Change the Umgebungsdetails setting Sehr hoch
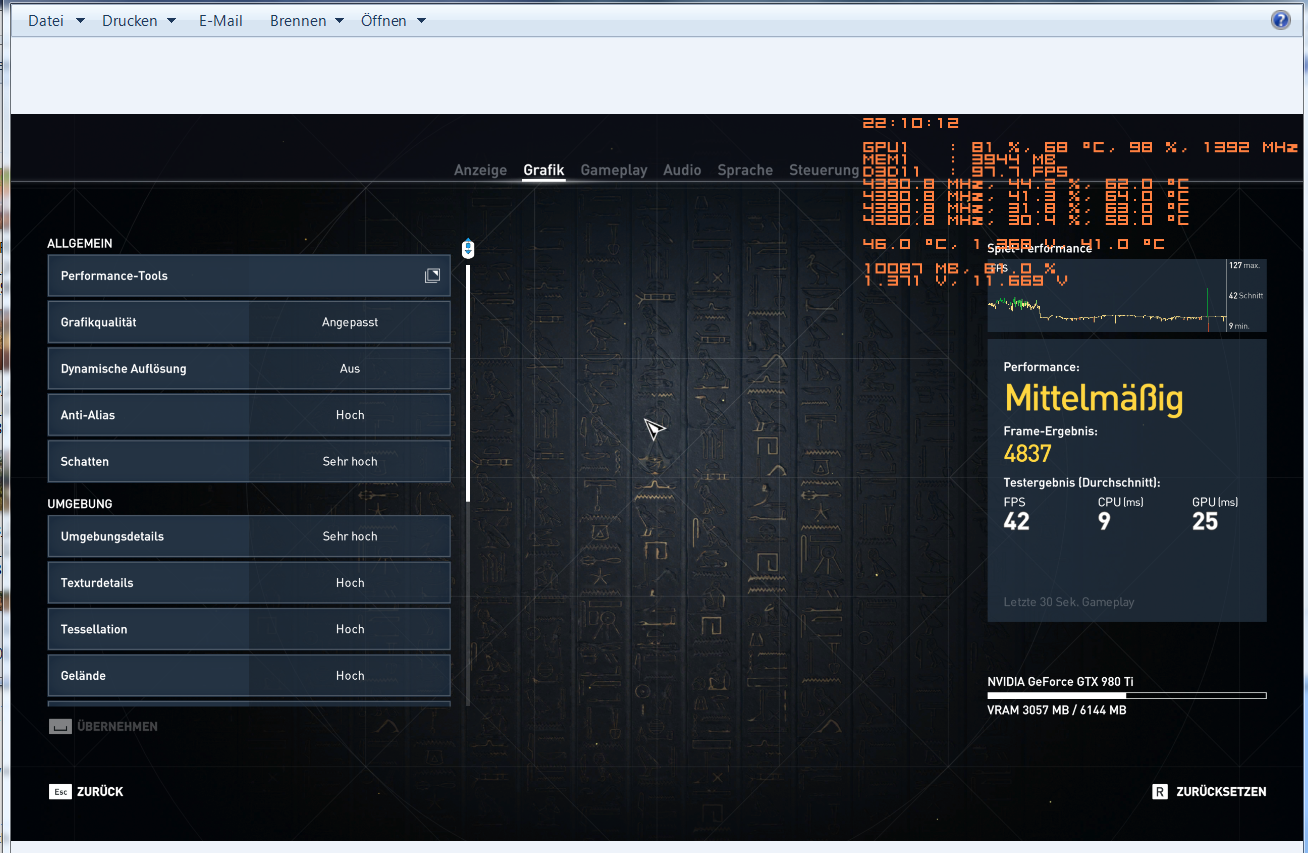The height and width of the screenshot is (853, 1308). point(350,537)
